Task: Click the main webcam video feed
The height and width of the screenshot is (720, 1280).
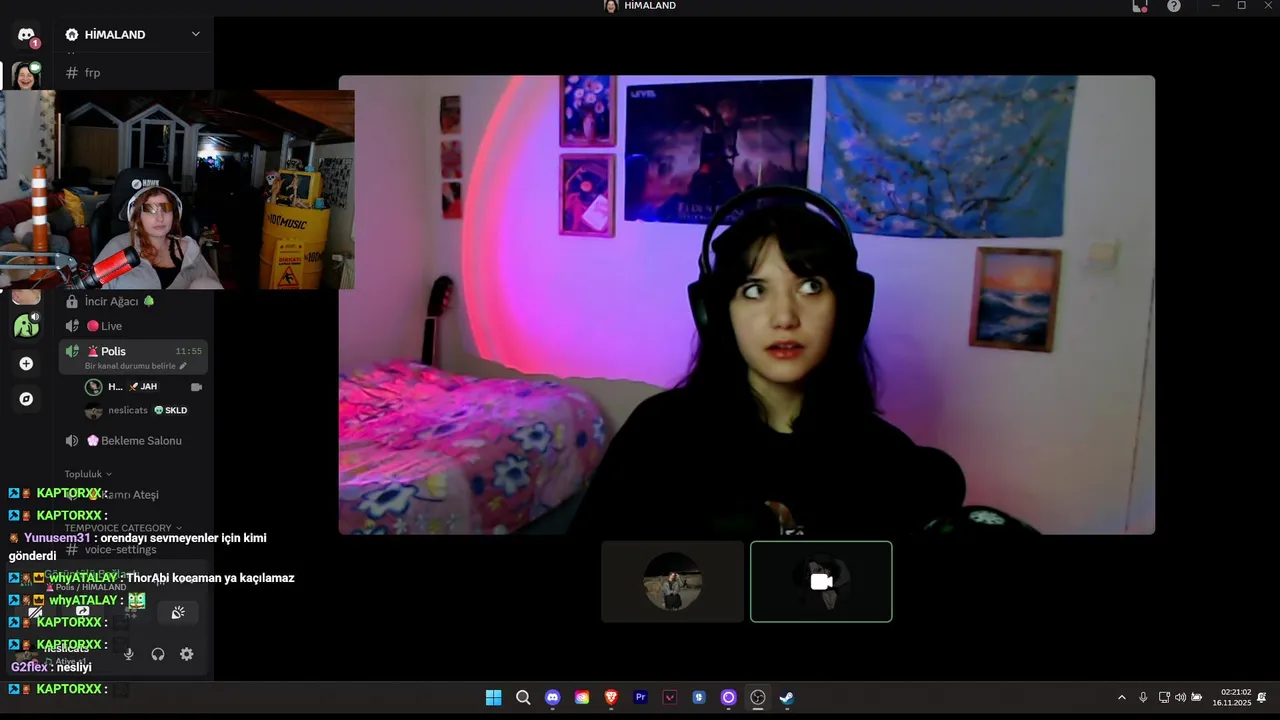Action: tap(746, 305)
